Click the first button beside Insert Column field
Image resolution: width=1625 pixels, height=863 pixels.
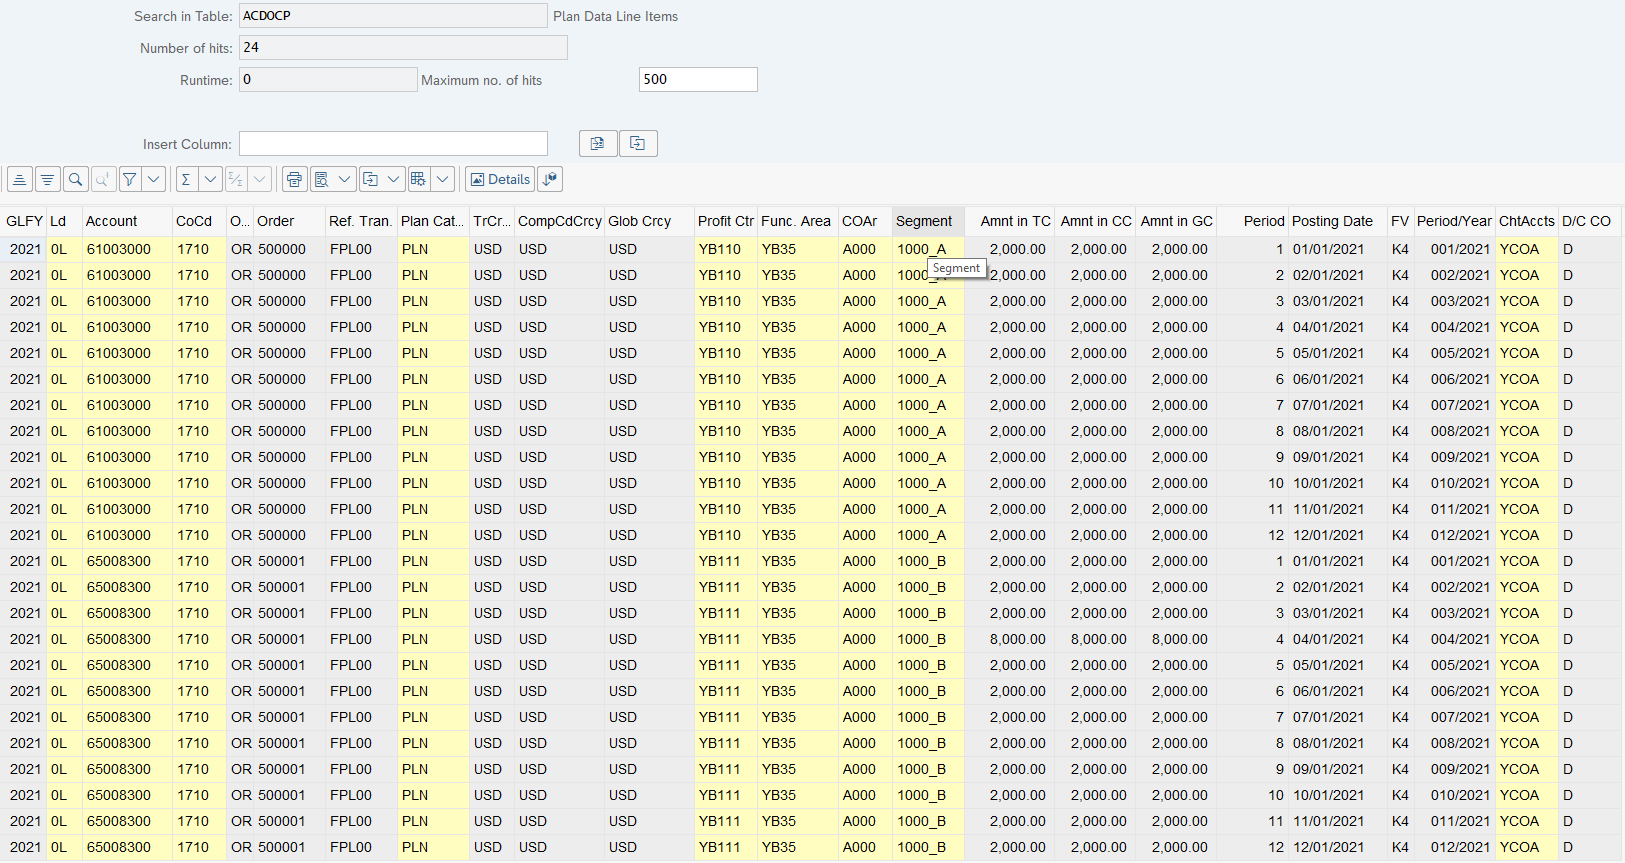click(x=598, y=143)
